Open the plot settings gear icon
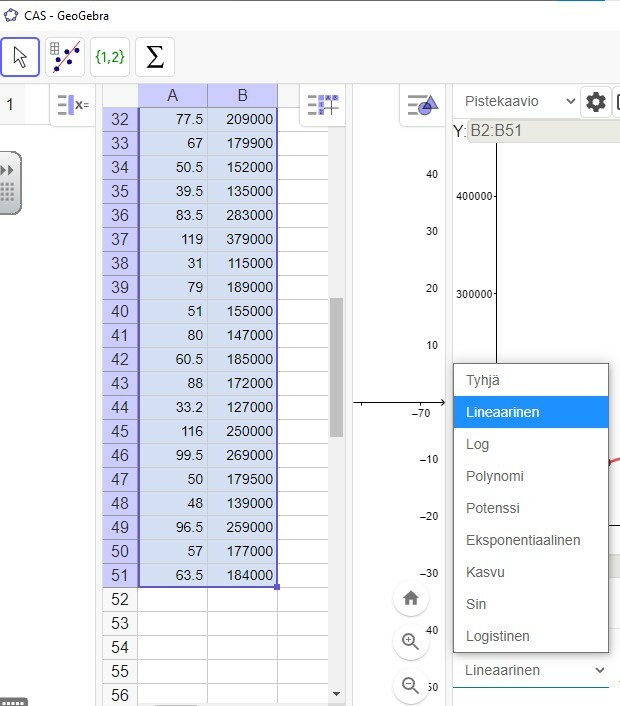The height and width of the screenshot is (706, 620). tap(596, 102)
